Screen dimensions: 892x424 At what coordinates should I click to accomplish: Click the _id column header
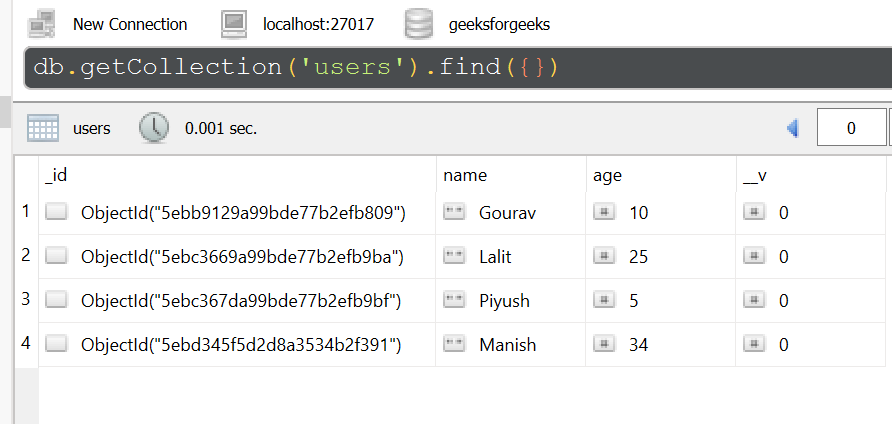point(56,175)
